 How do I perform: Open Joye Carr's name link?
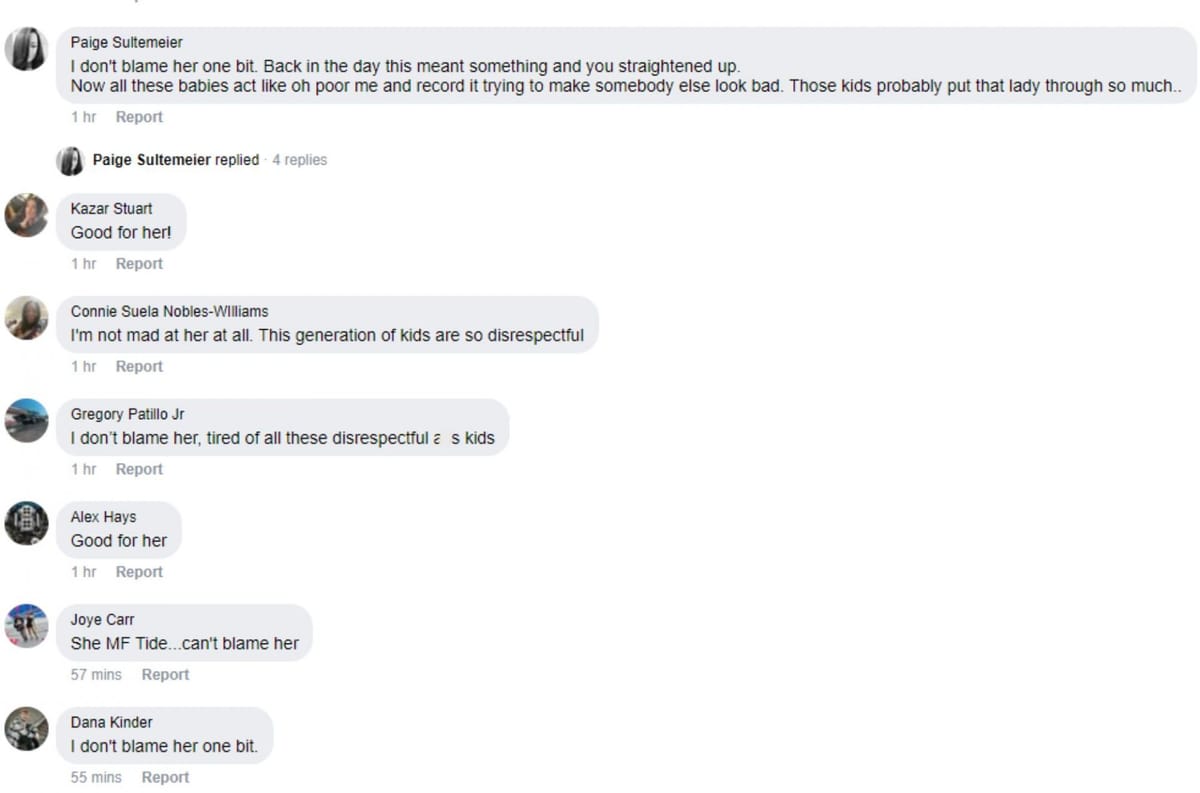tap(102, 620)
